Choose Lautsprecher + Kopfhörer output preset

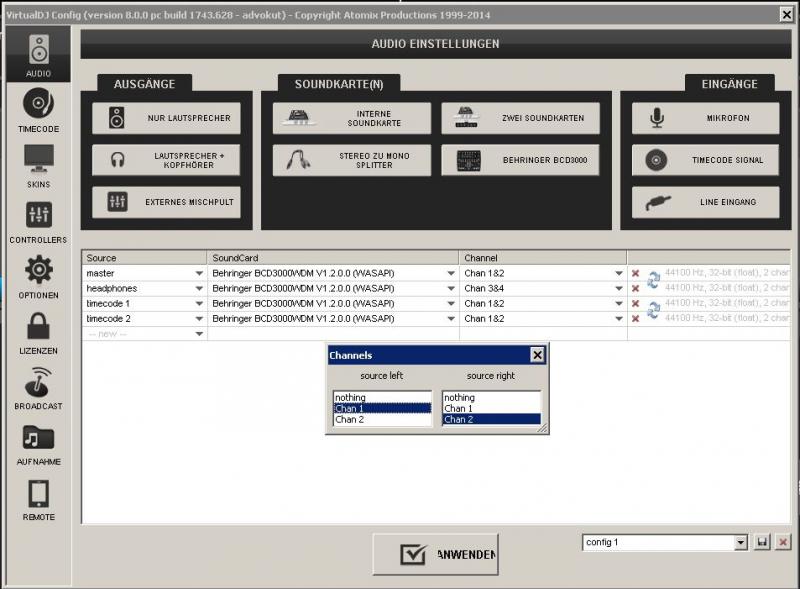[166, 160]
